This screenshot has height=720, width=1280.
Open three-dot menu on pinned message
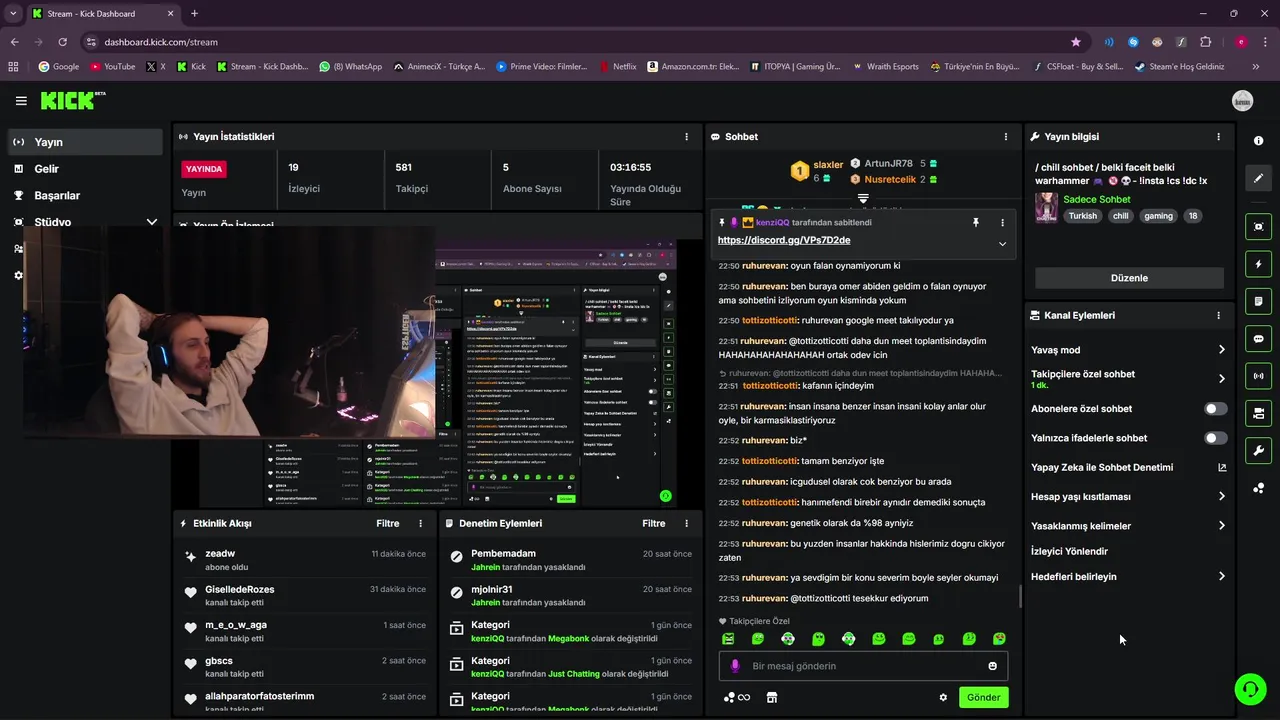tap(1002, 223)
